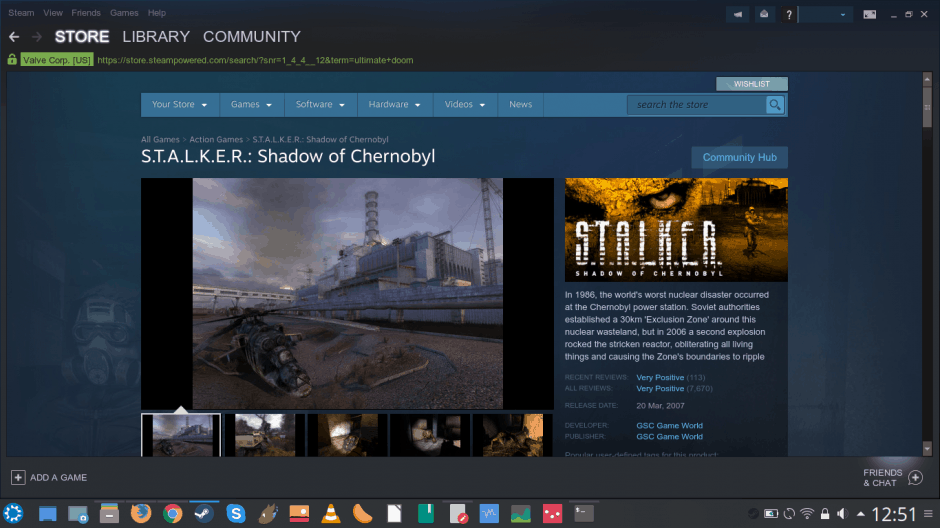Screen dimensions: 940x528
Task: Open the account name dropdown
Action: [826, 14]
